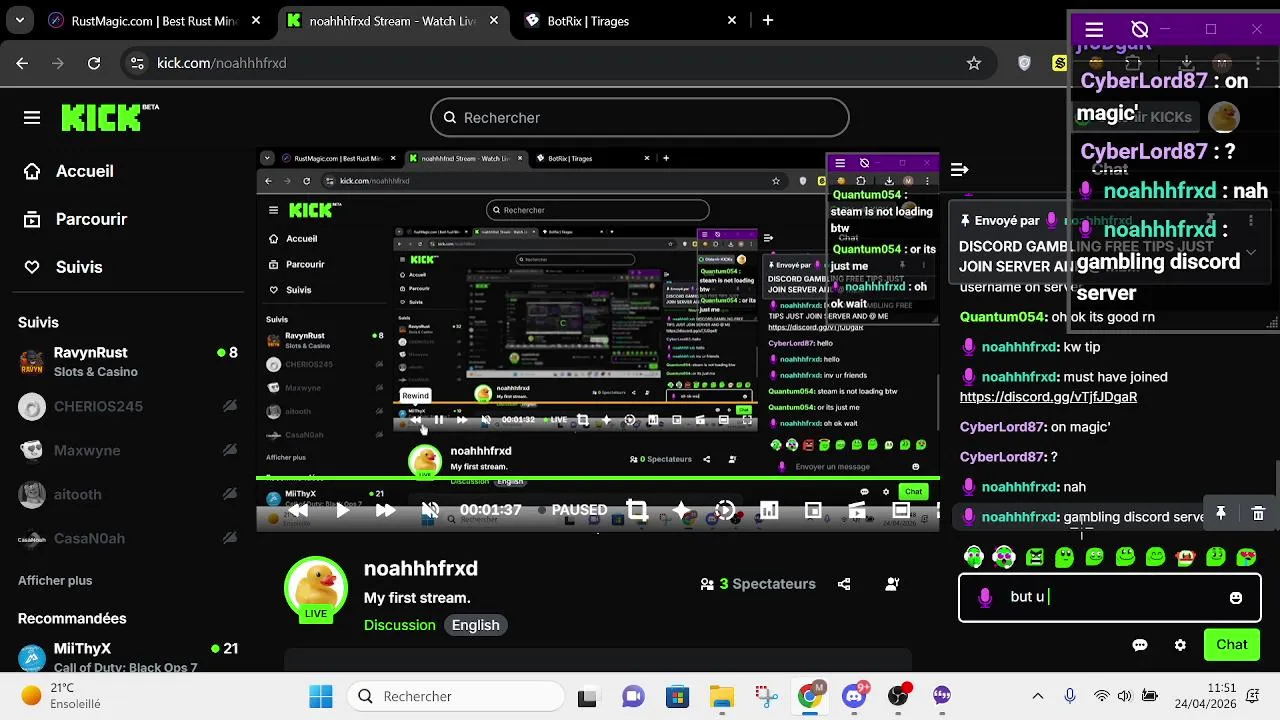Image resolution: width=1280 pixels, height=720 pixels.
Task: Insert the heart-eyes emote
Action: 1247,556
